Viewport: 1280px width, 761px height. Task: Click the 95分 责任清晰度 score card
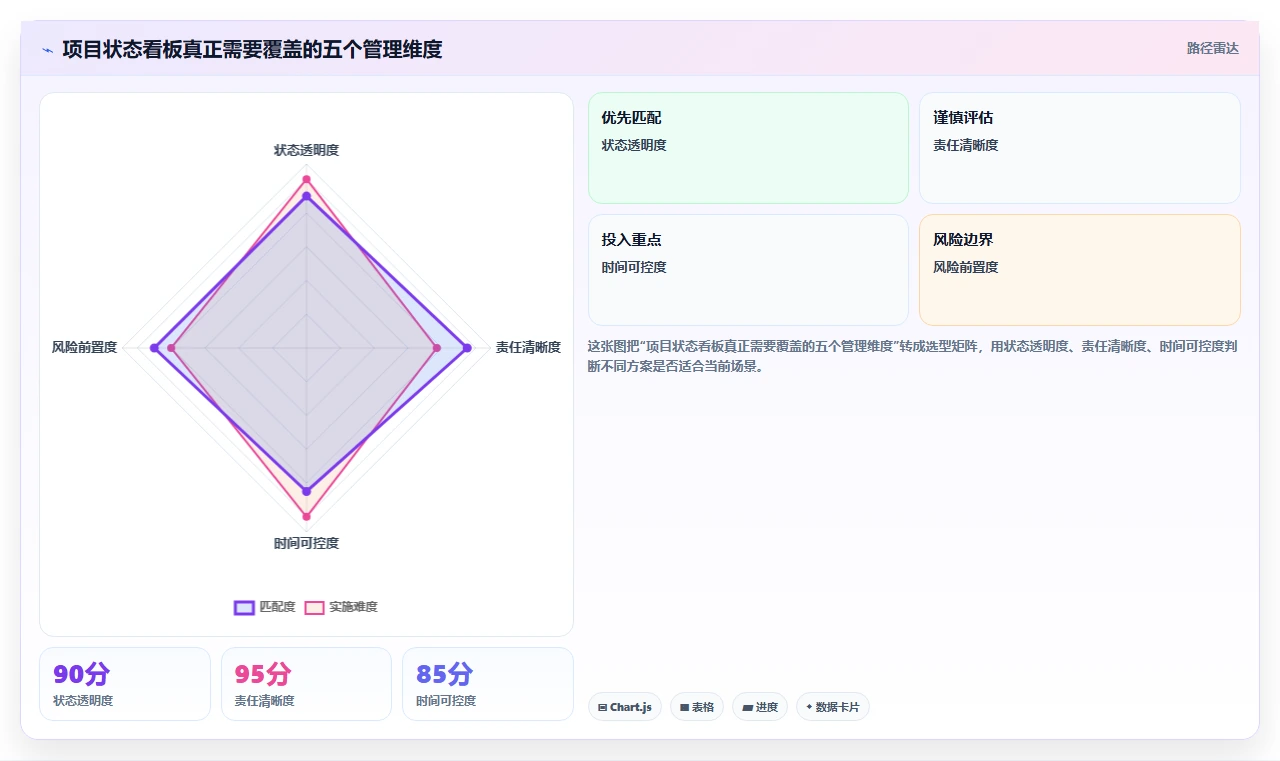(x=306, y=684)
